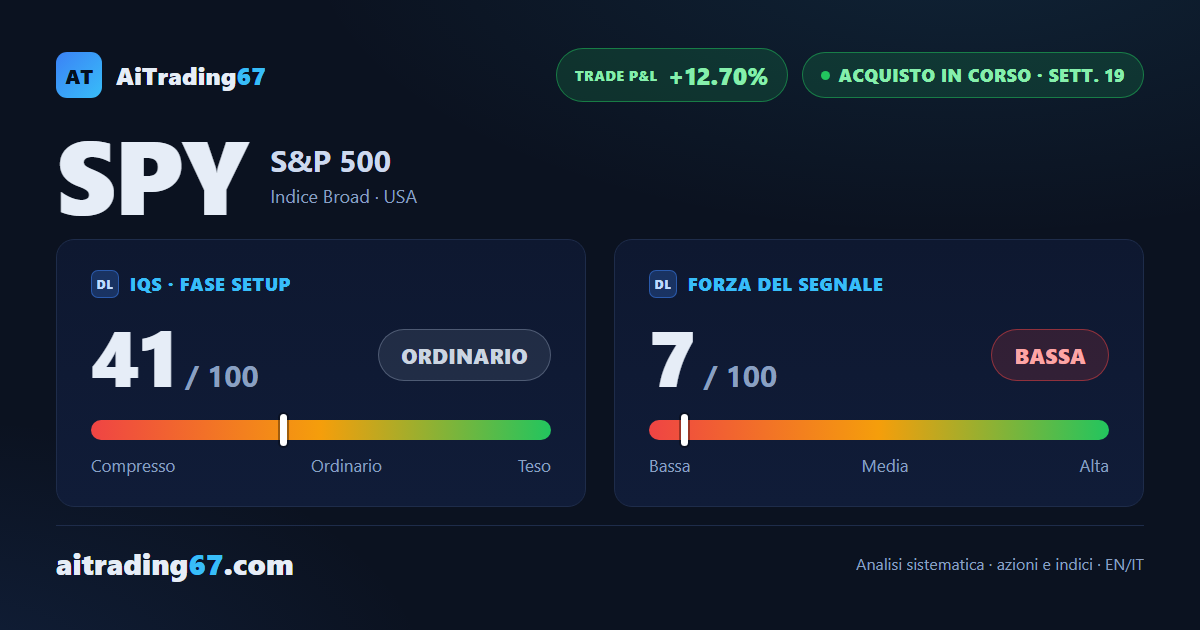
Task: Open the Trade P&L +12.70% badge
Action: (x=672, y=75)
